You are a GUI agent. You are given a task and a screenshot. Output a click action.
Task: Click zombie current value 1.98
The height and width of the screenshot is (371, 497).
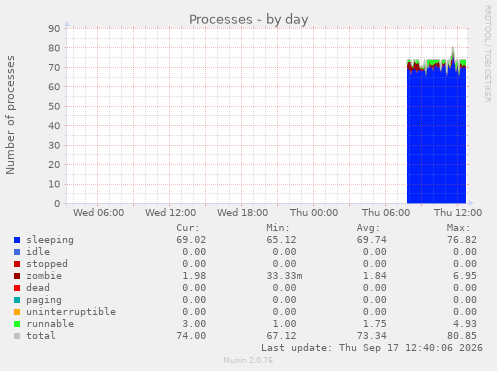pos(194,276)
